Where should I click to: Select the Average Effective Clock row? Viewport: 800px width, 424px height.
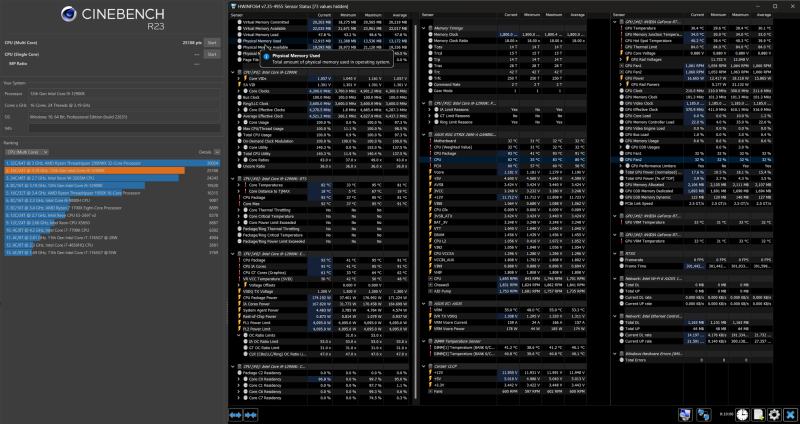tap(320, 116)
